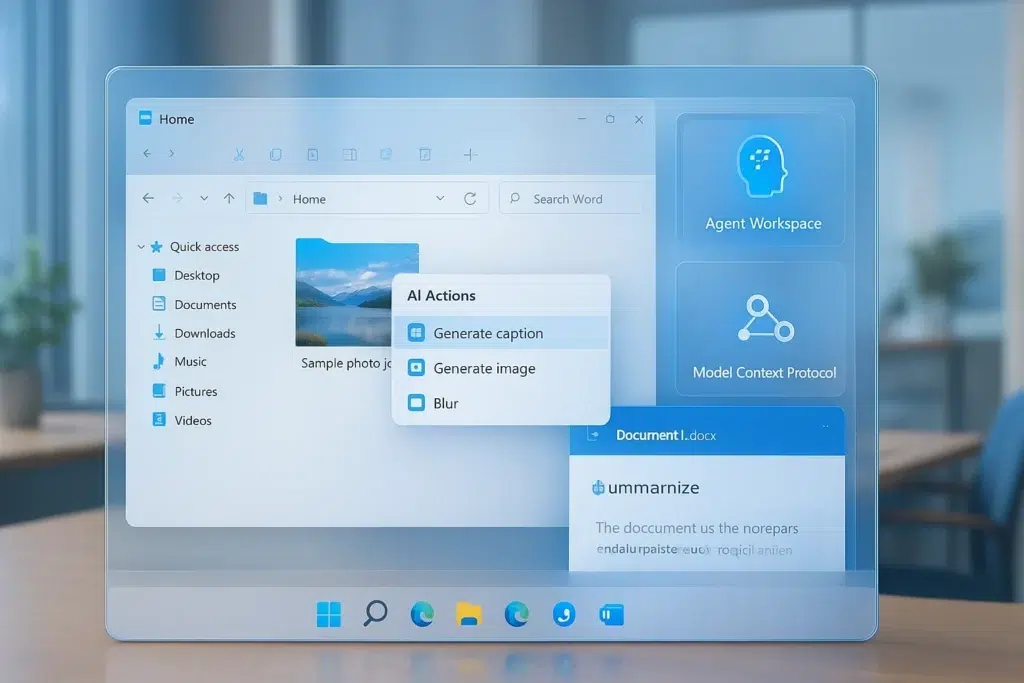Open the Pictures folder in the sidebar
Screen dimensions: 1024x683
click(197, 391)
